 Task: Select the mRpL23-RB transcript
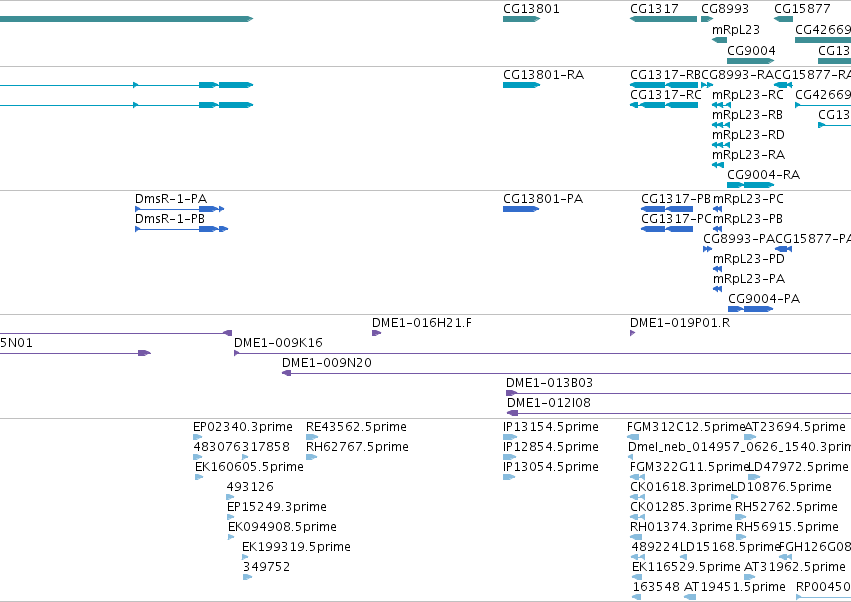(x=721, y=125)
